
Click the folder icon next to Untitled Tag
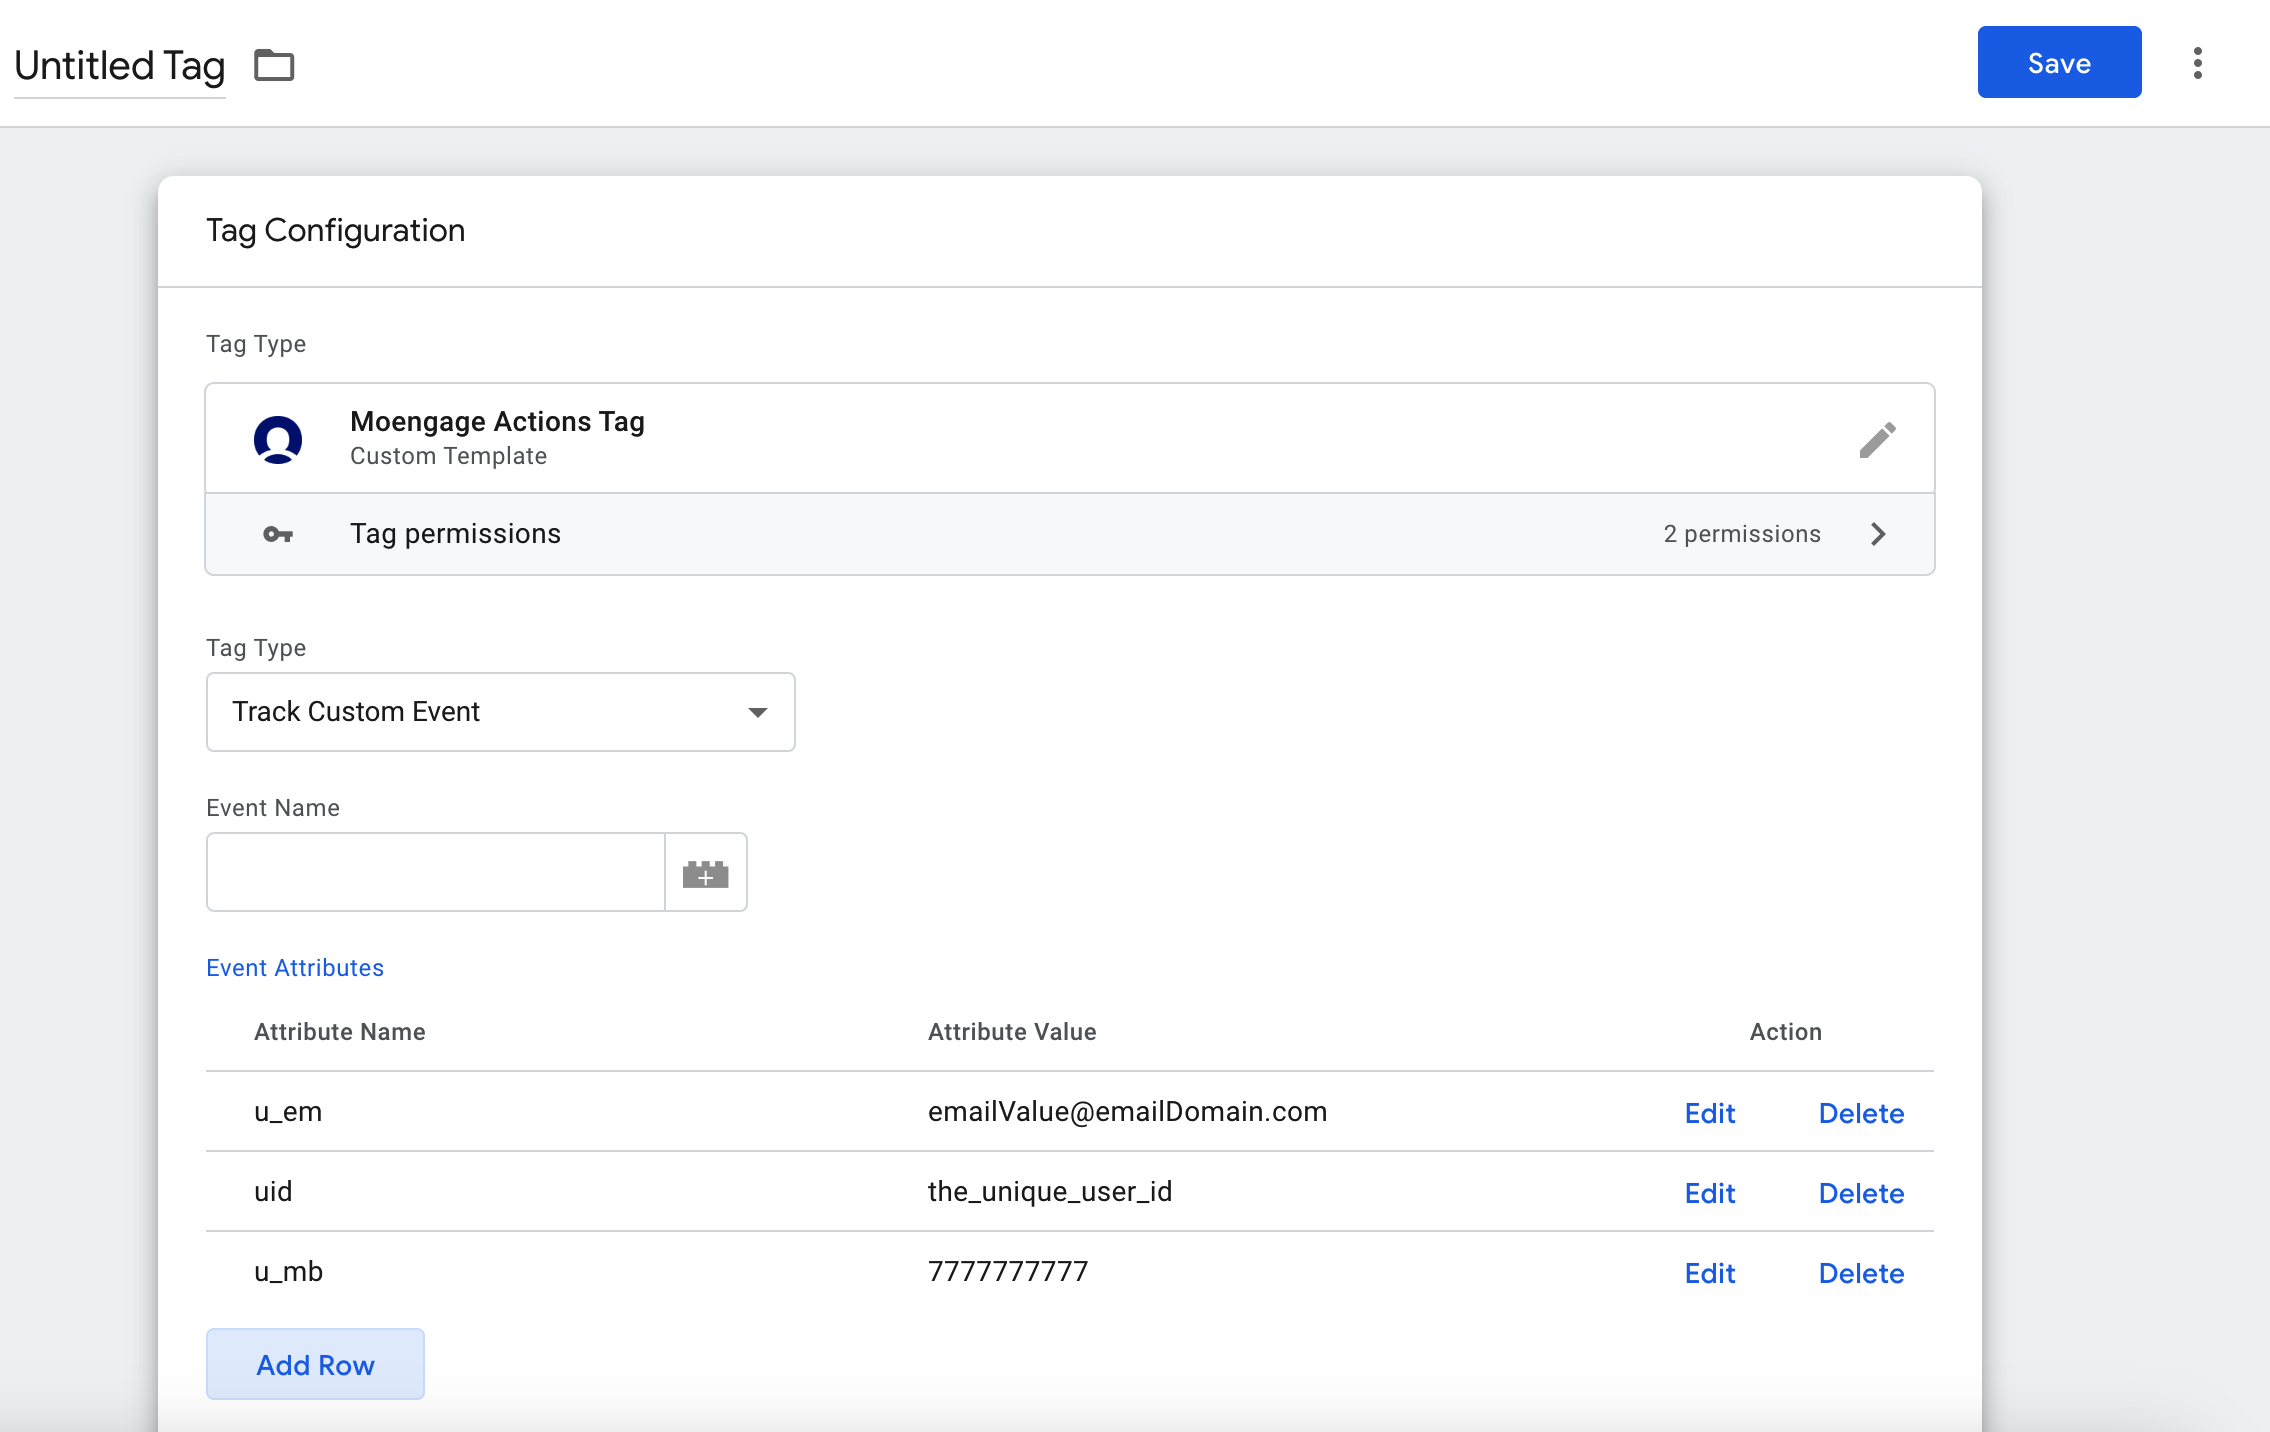[274, 66]
